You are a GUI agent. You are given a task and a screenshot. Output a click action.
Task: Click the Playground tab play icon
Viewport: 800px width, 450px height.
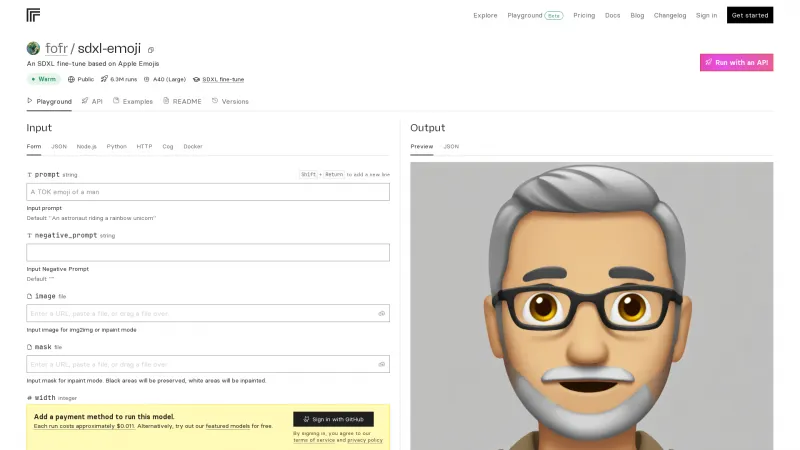[30, 101]
